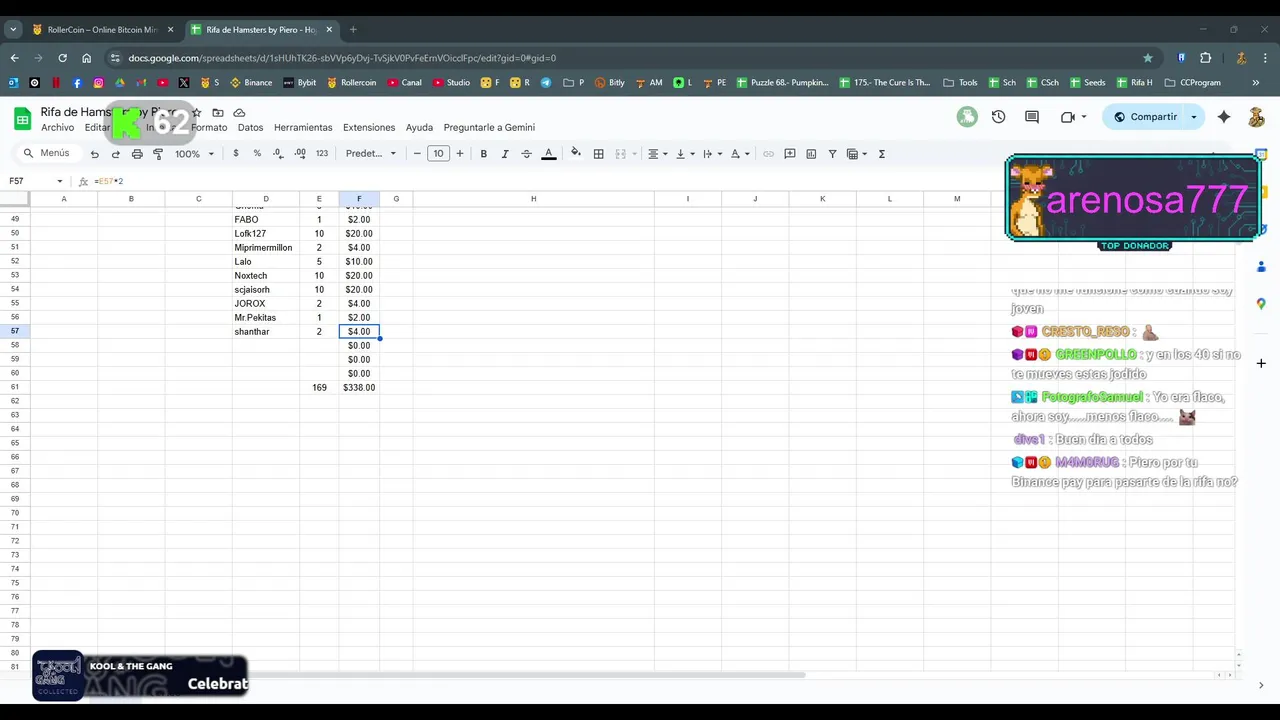Image resolution: width=1280 pixels, height=720 pixels.
Task: Open the Compartir dropdown arrow
Action: [1193, 117]
